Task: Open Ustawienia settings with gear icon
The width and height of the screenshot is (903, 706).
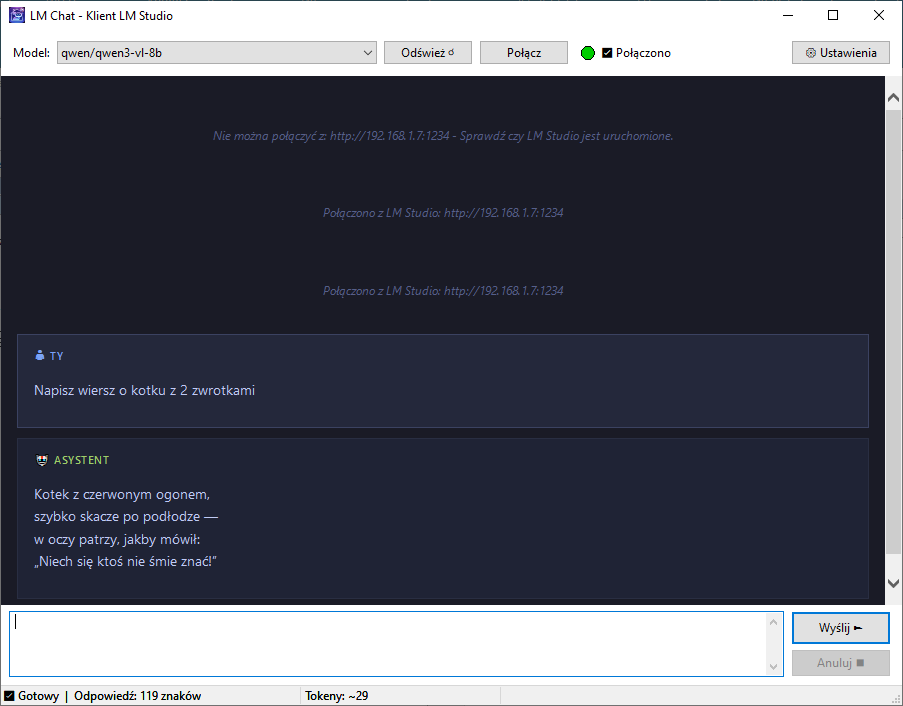Action: click(840, 53)
